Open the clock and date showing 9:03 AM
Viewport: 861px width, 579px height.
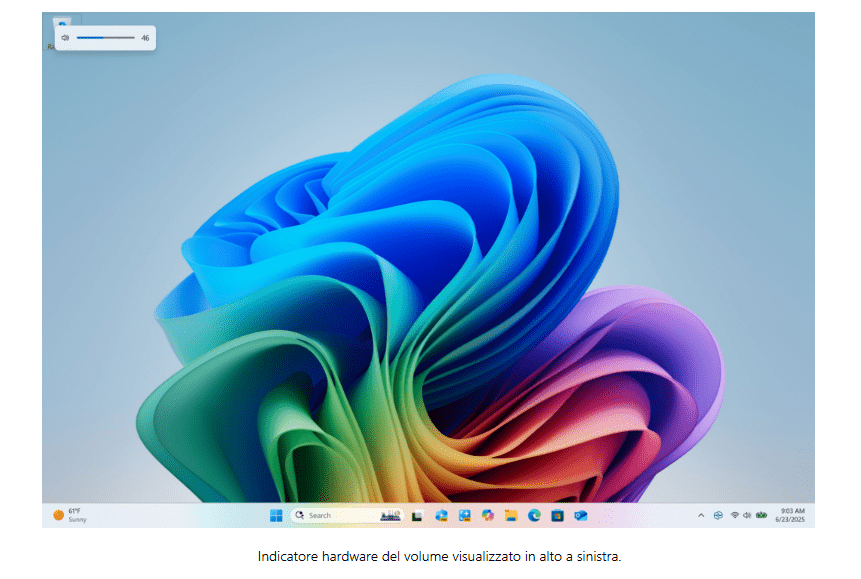(x=791, y=515)
